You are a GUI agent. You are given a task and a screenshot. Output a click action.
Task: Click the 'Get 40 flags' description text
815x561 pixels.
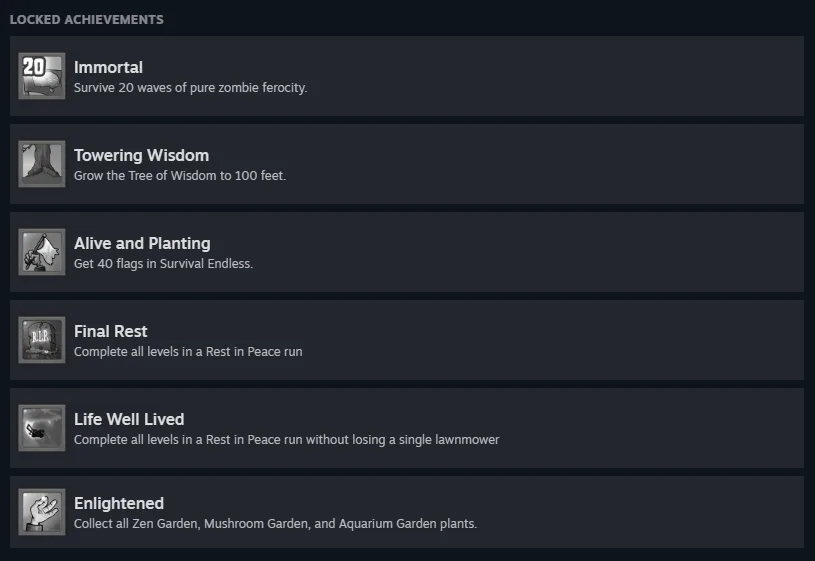click(163, 264)
